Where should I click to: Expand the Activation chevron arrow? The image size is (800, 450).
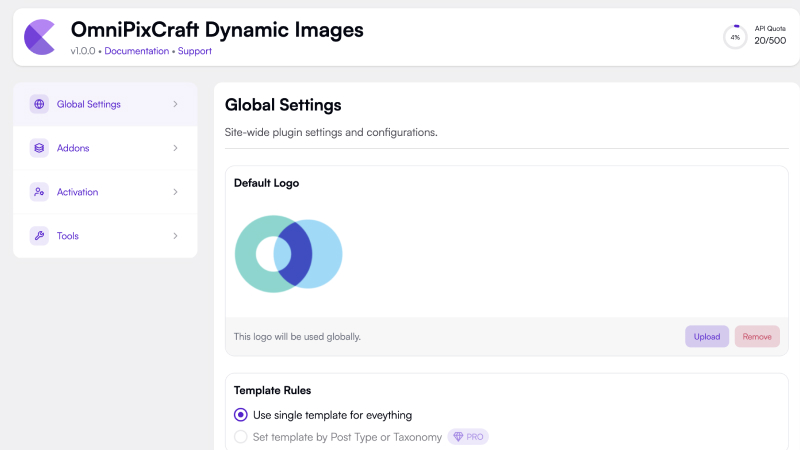(x=175, y=192)
